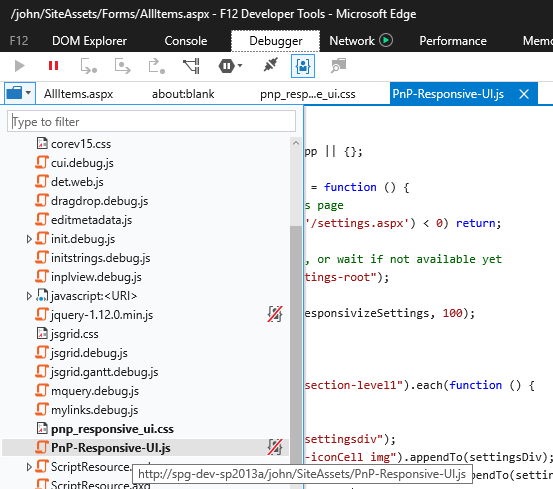The image size is (553, 489).
Task: Switch to the AllItems.aspx file tab
Action: 78,94
